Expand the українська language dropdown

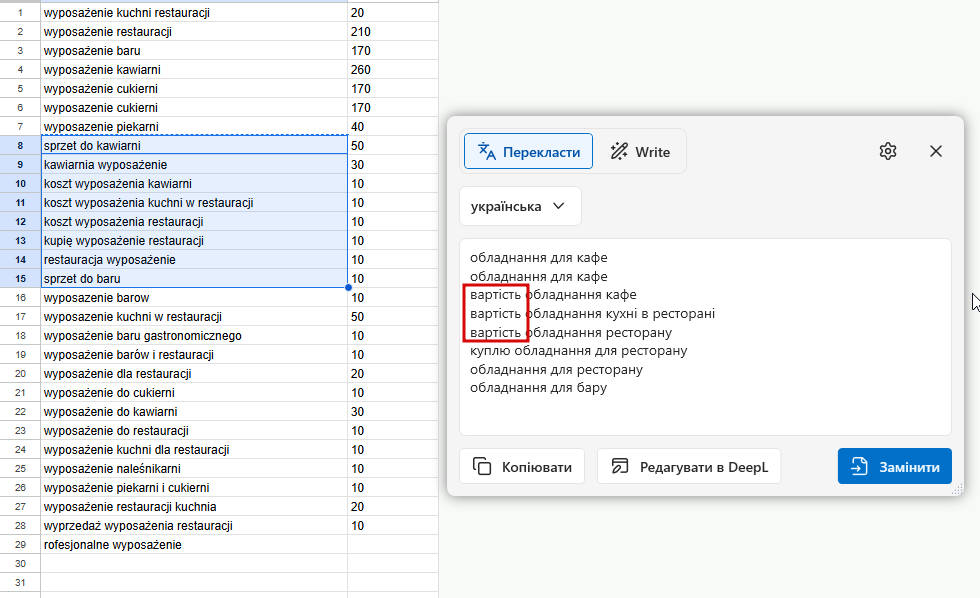pyautogui.click(x=519, y=206)
